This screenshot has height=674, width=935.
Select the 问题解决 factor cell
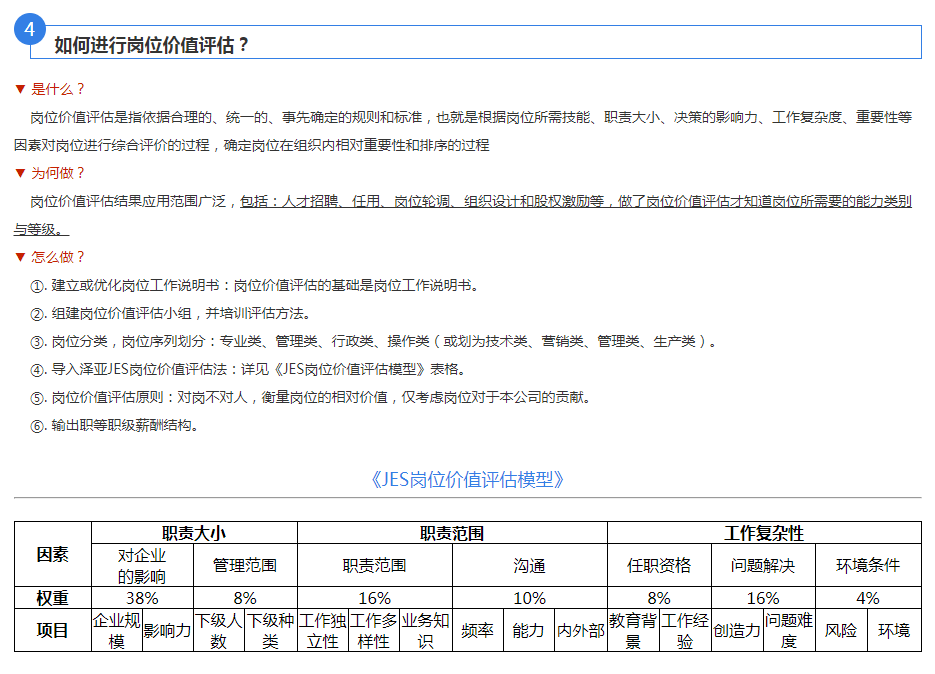(763, 565)
